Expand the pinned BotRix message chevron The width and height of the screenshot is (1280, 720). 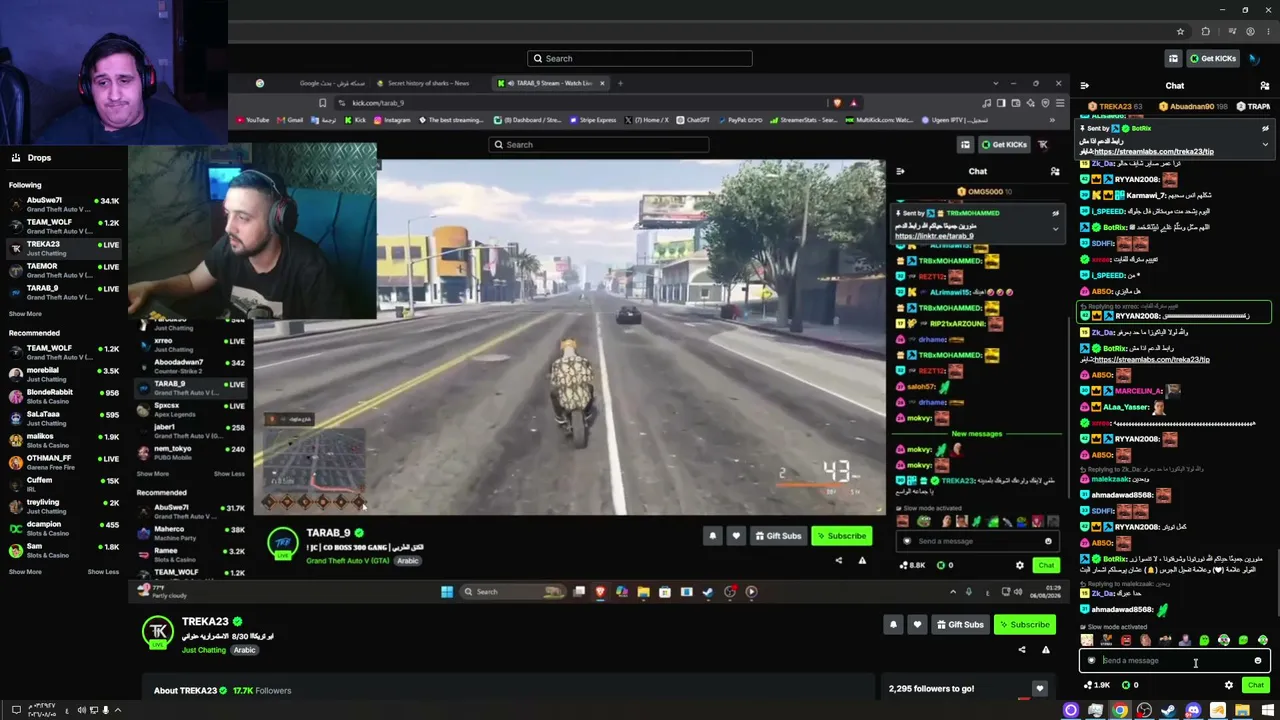(x=1265, y=144)
